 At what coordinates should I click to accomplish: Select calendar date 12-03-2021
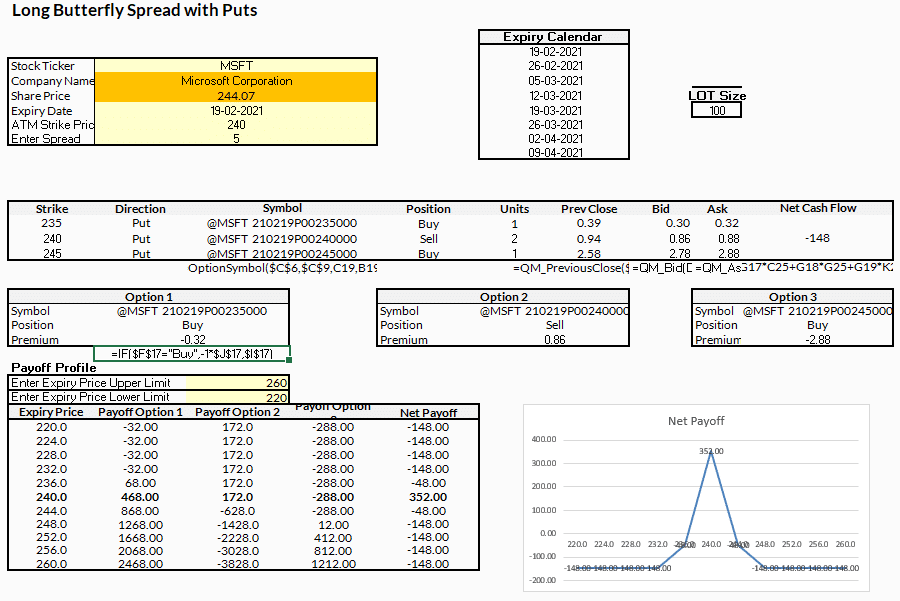tap(555, 95)
